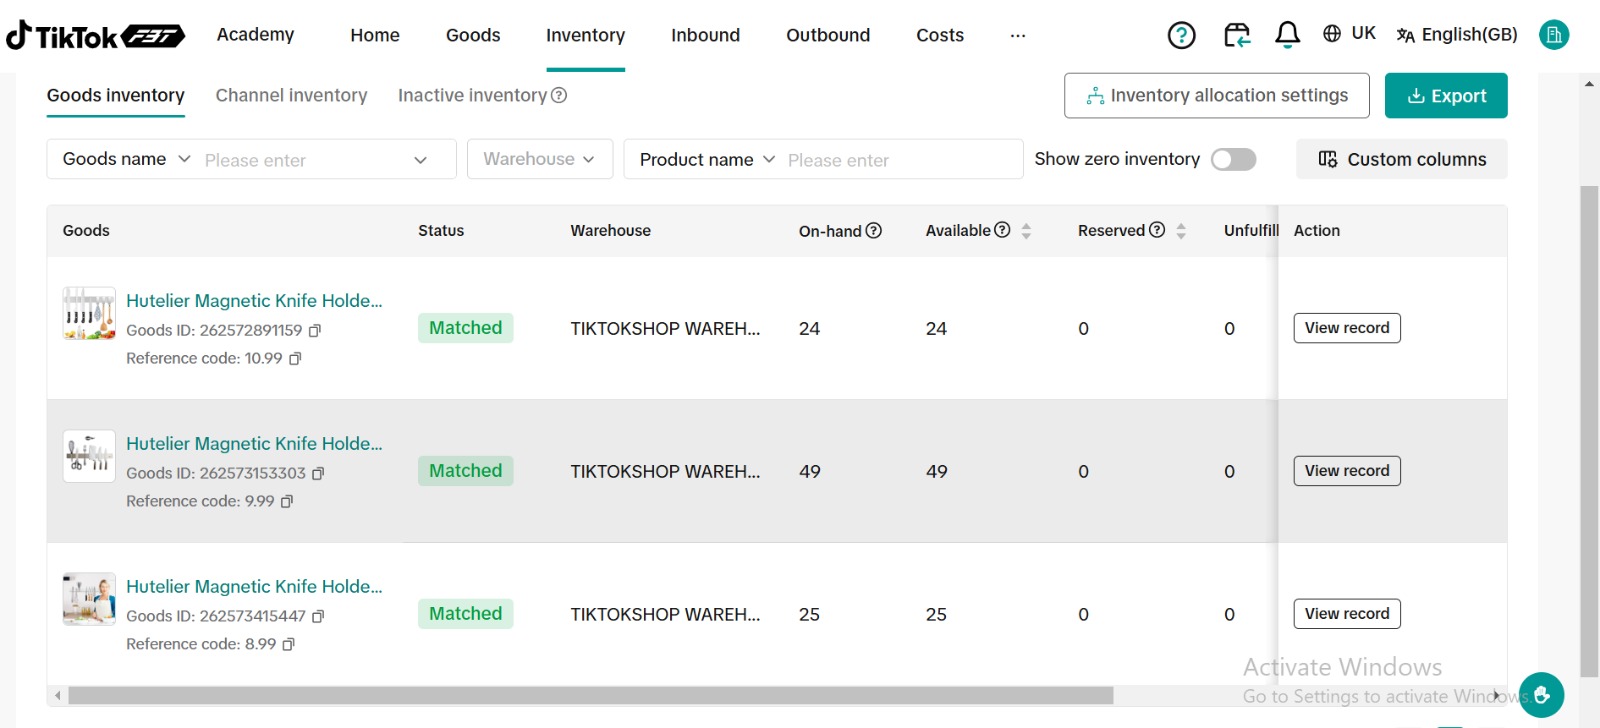Copy reference code 8.99
Image resolution: width=1600 pixels, height=728 pixels.
288,644
